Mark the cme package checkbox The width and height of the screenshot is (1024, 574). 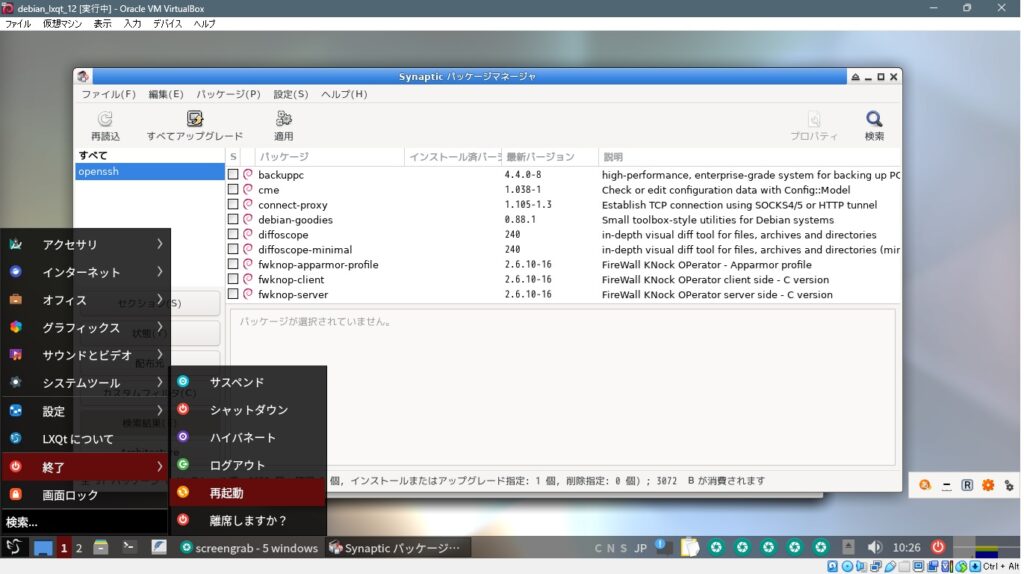232,189
